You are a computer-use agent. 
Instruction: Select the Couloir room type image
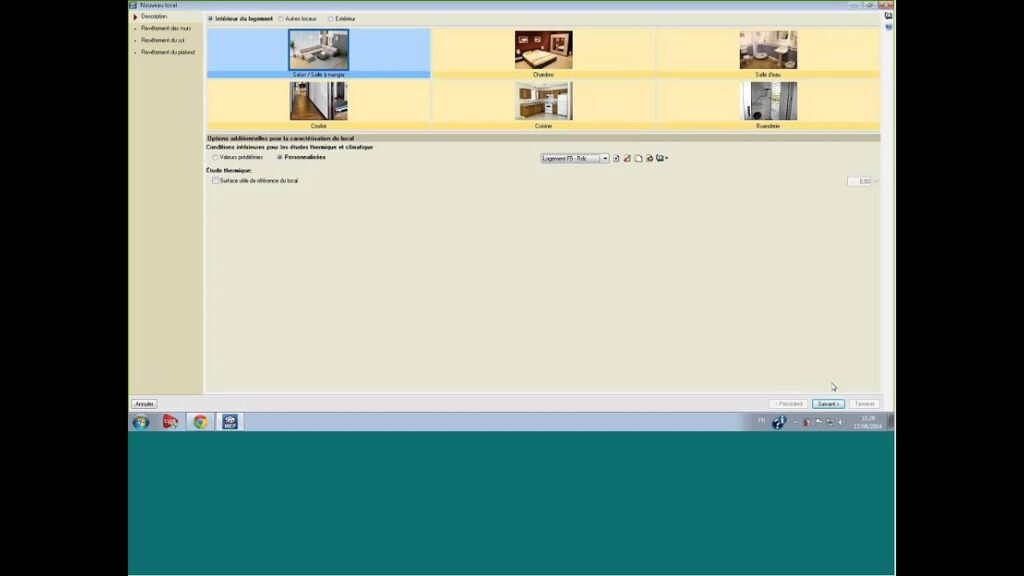pos(318,101)
